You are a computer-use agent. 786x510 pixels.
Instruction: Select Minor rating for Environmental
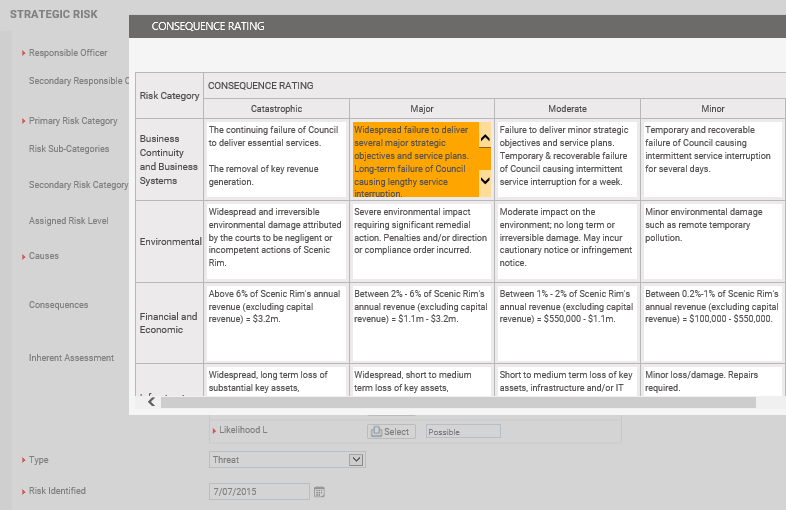click(x=712, y=241)
